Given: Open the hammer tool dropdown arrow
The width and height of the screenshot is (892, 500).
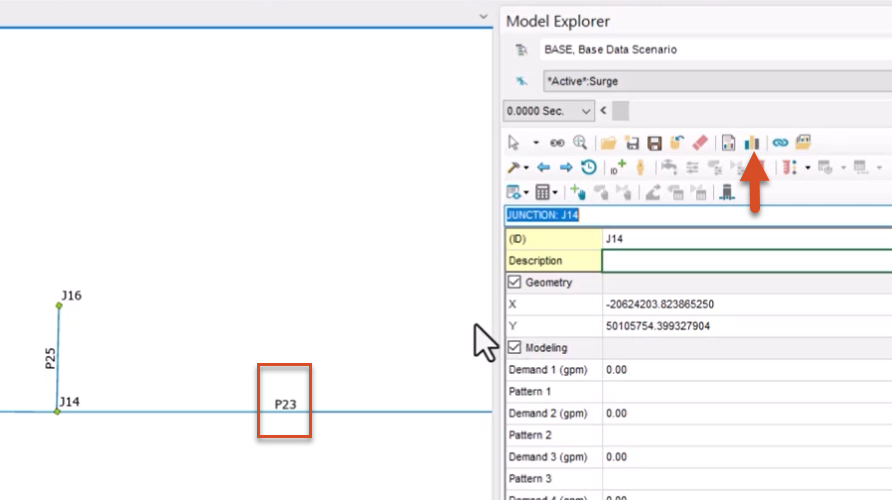Looking at the screenshot, I should click(x=526, y=168).
